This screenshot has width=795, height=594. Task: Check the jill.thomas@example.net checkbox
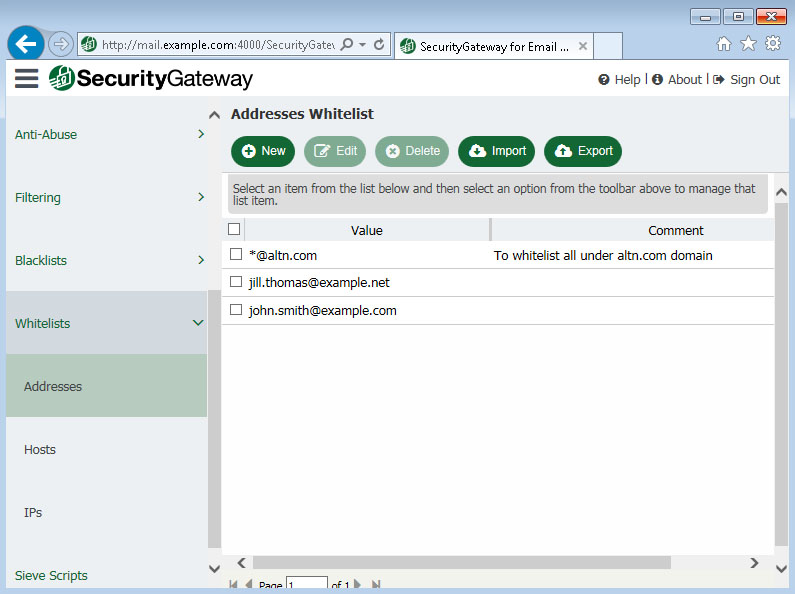click(236, 281)
